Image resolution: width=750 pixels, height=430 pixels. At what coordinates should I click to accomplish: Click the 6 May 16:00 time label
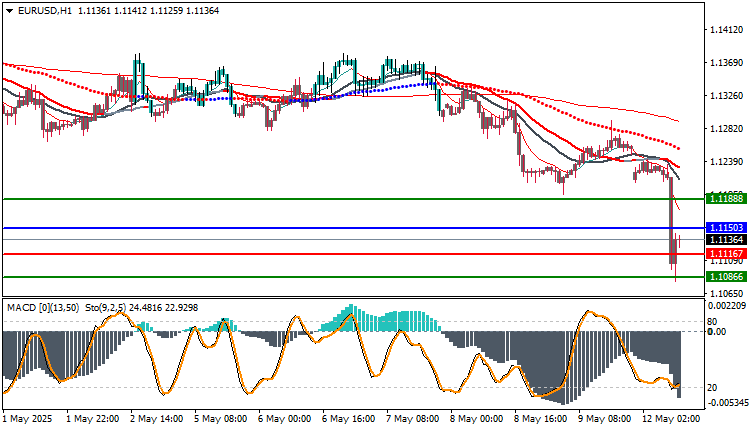click(x=349, y=419)
